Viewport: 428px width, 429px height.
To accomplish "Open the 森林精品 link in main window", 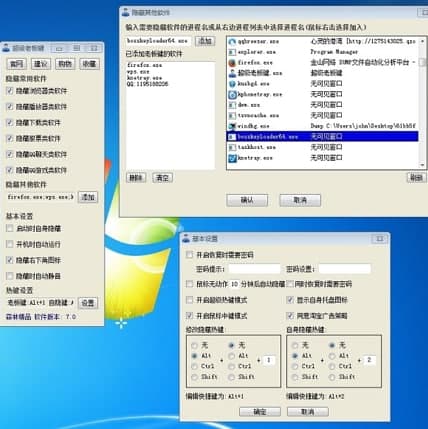I will coord(19,317).
